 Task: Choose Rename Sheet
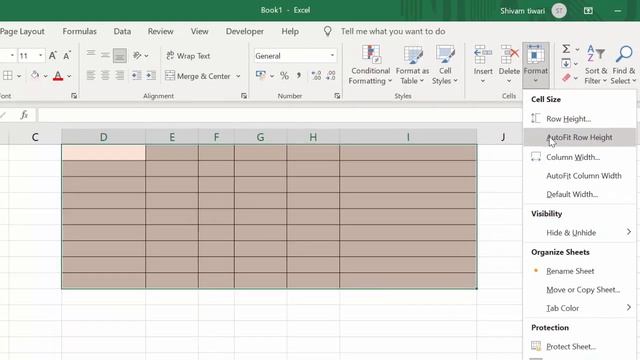(x=580, y=271)
